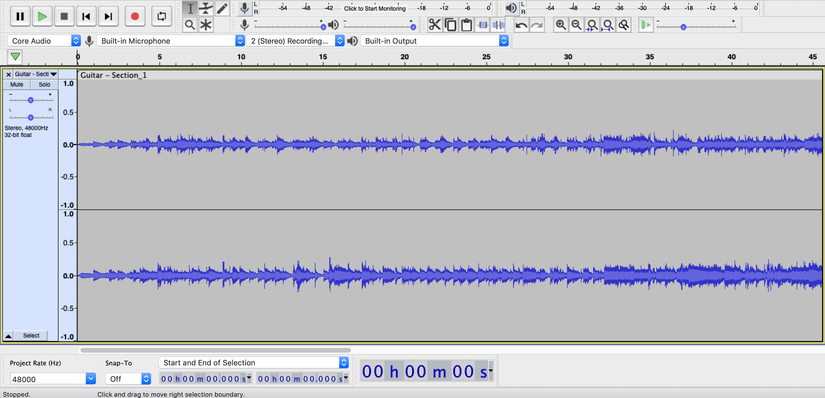Click the Guitar – Section_1 clip title

(114, 75)
